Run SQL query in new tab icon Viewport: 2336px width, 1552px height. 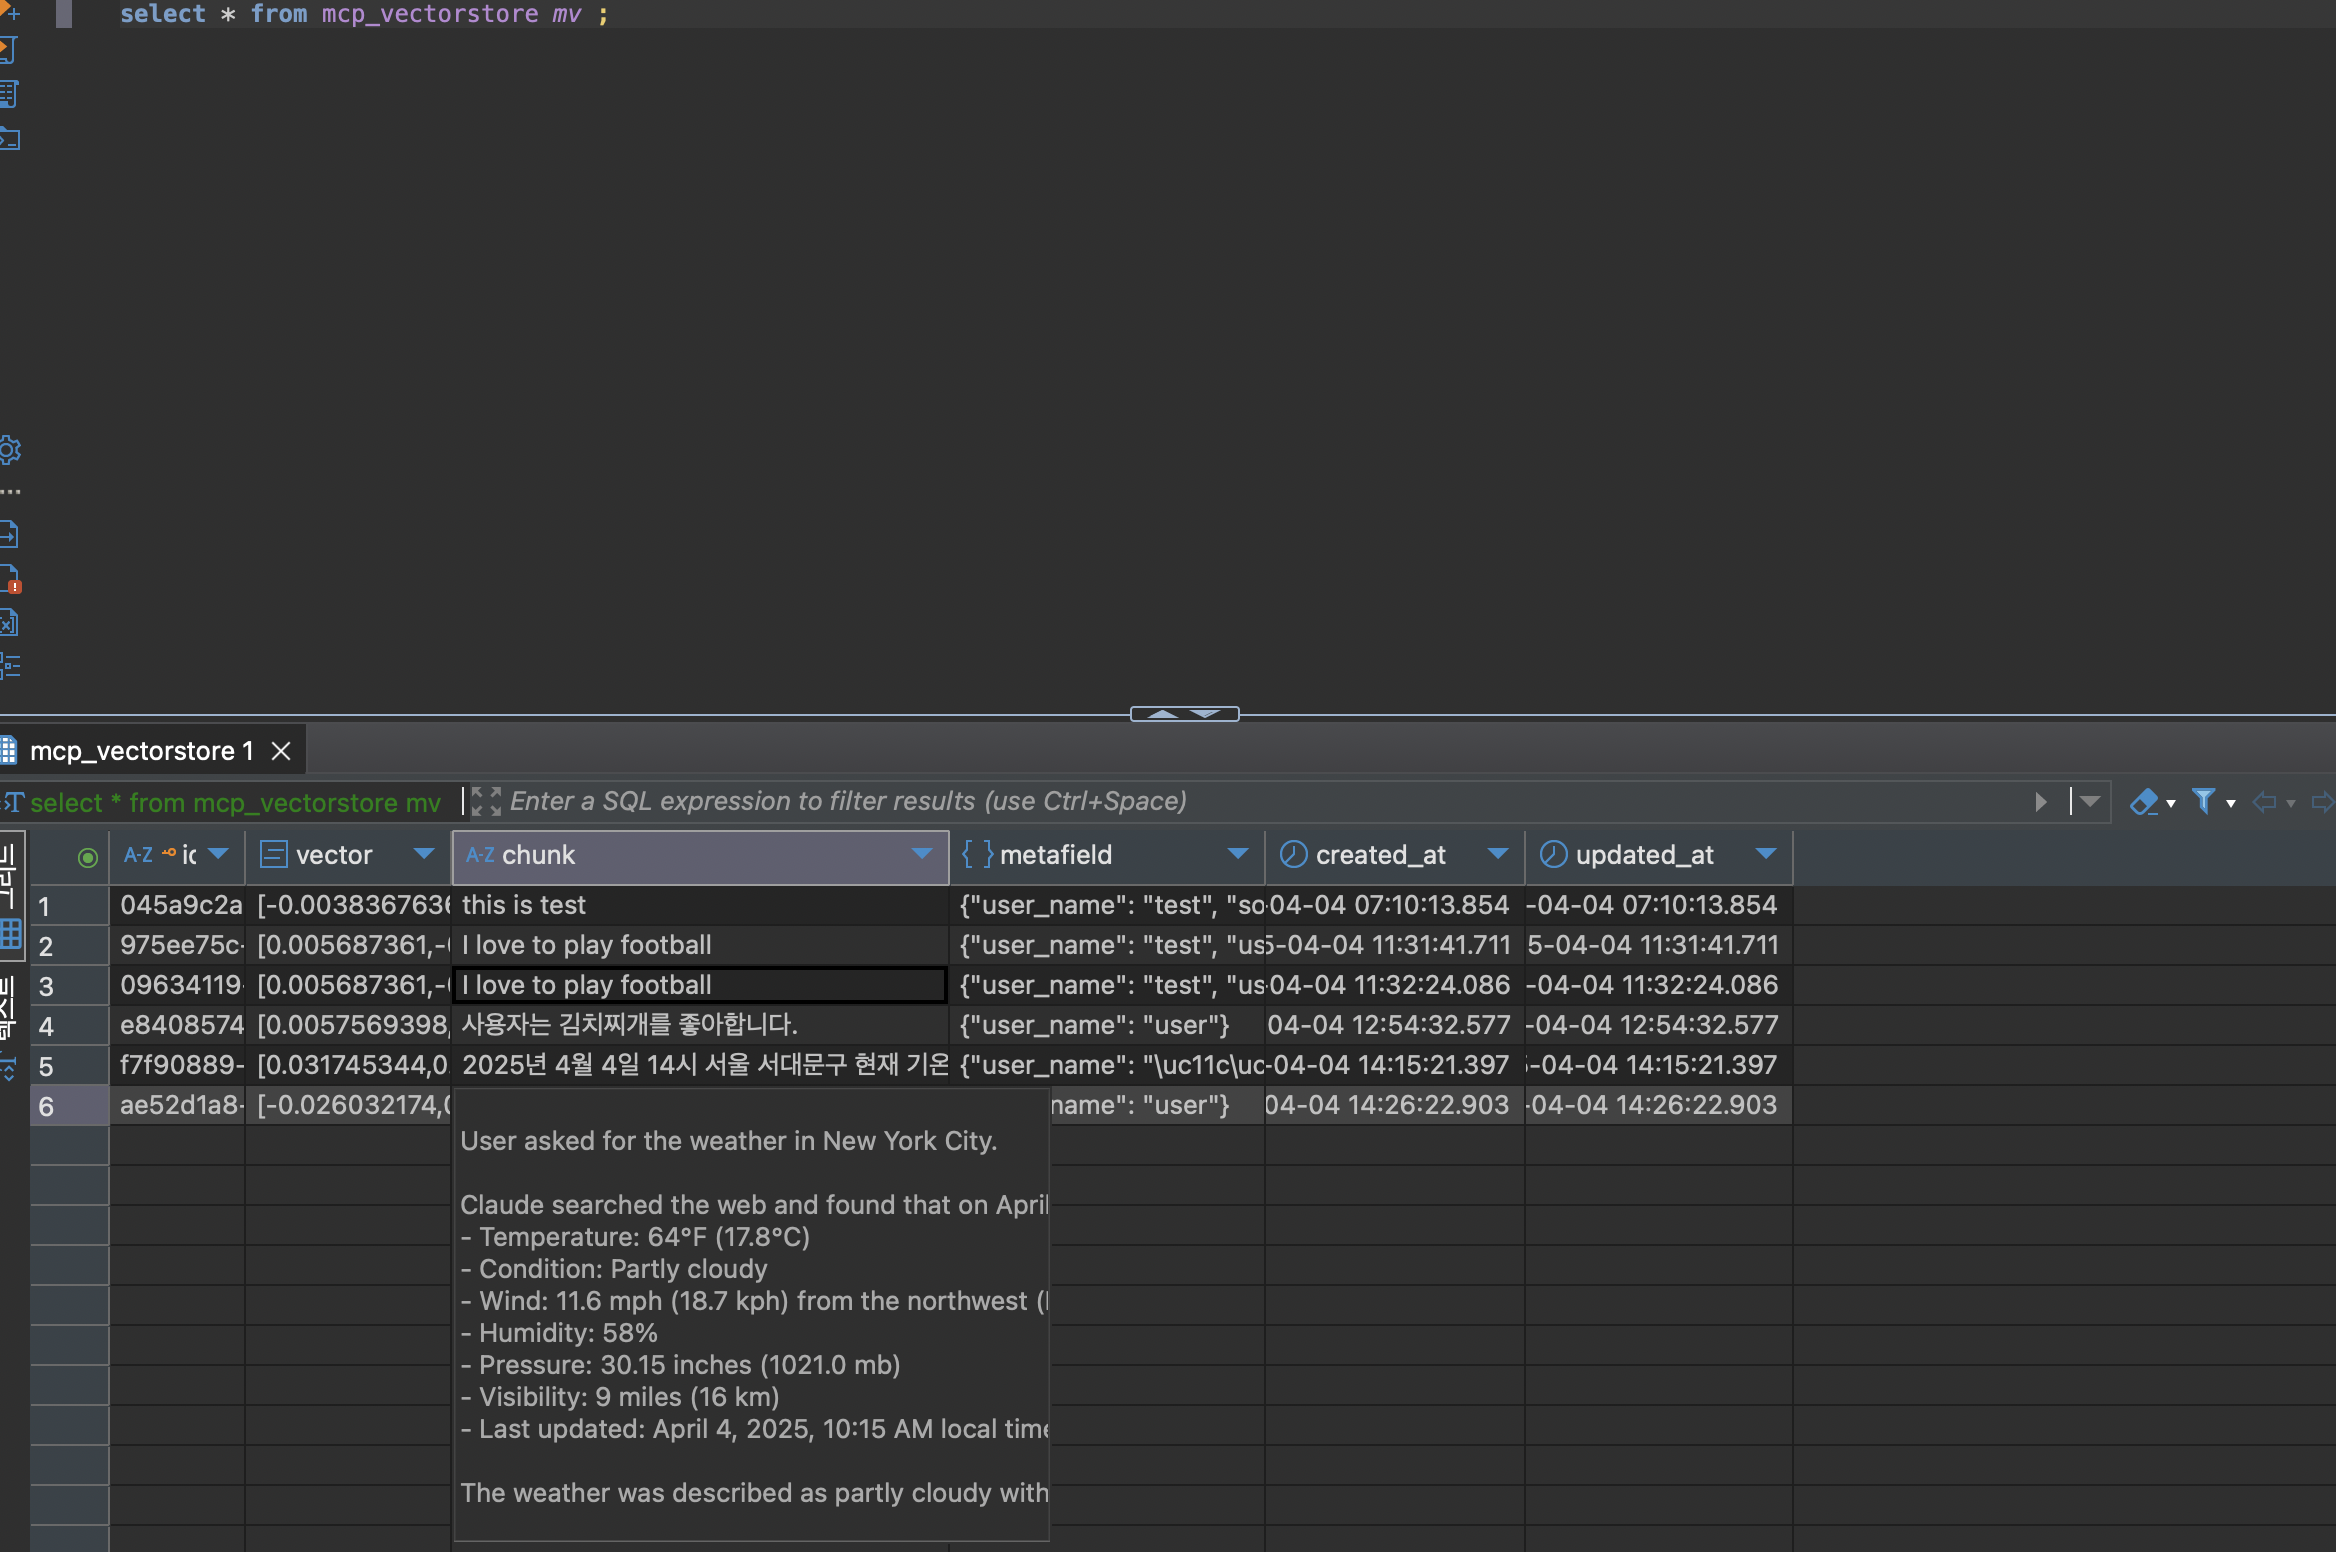(8, 12)
